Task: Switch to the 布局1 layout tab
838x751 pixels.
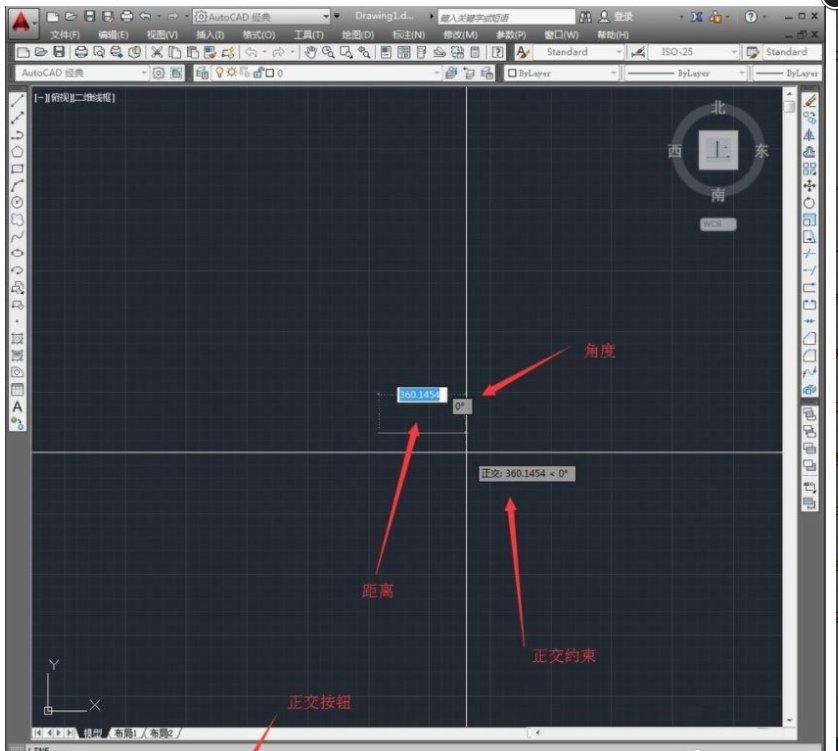Action: tap(125, 733)
